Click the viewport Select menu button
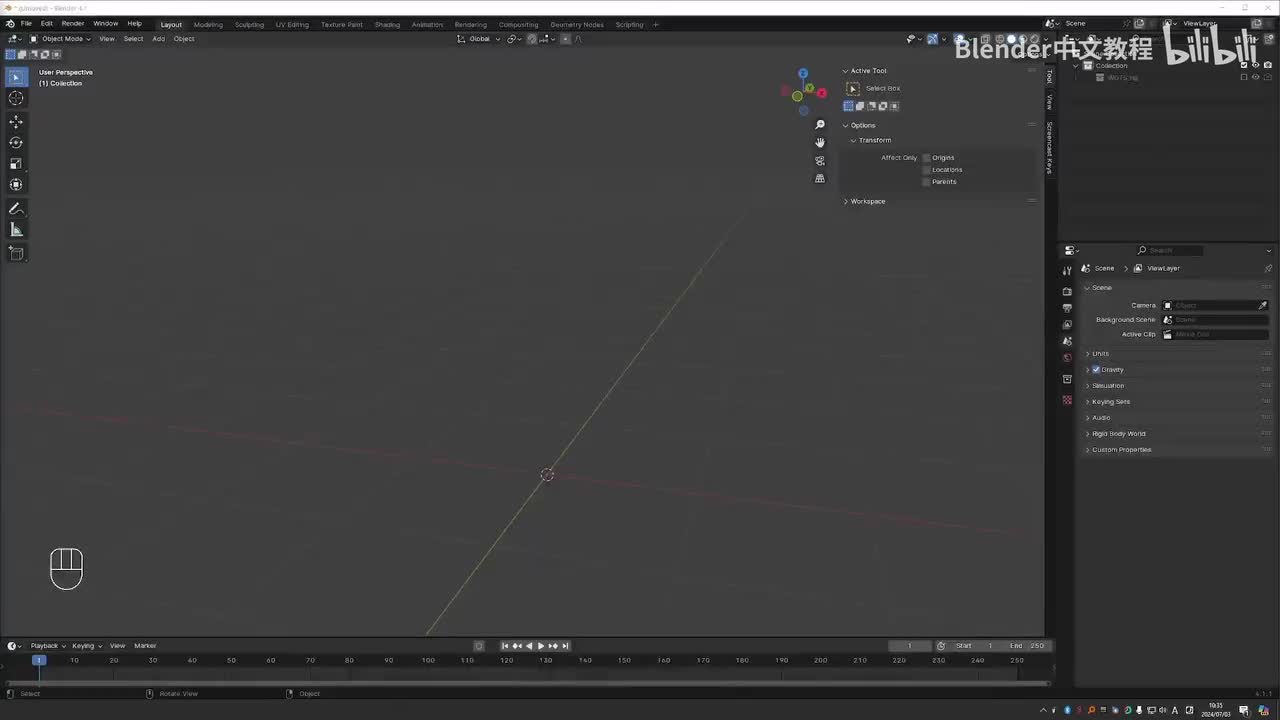The width and height of the screenshot is (1280, 720). click(x=133, y=39)
